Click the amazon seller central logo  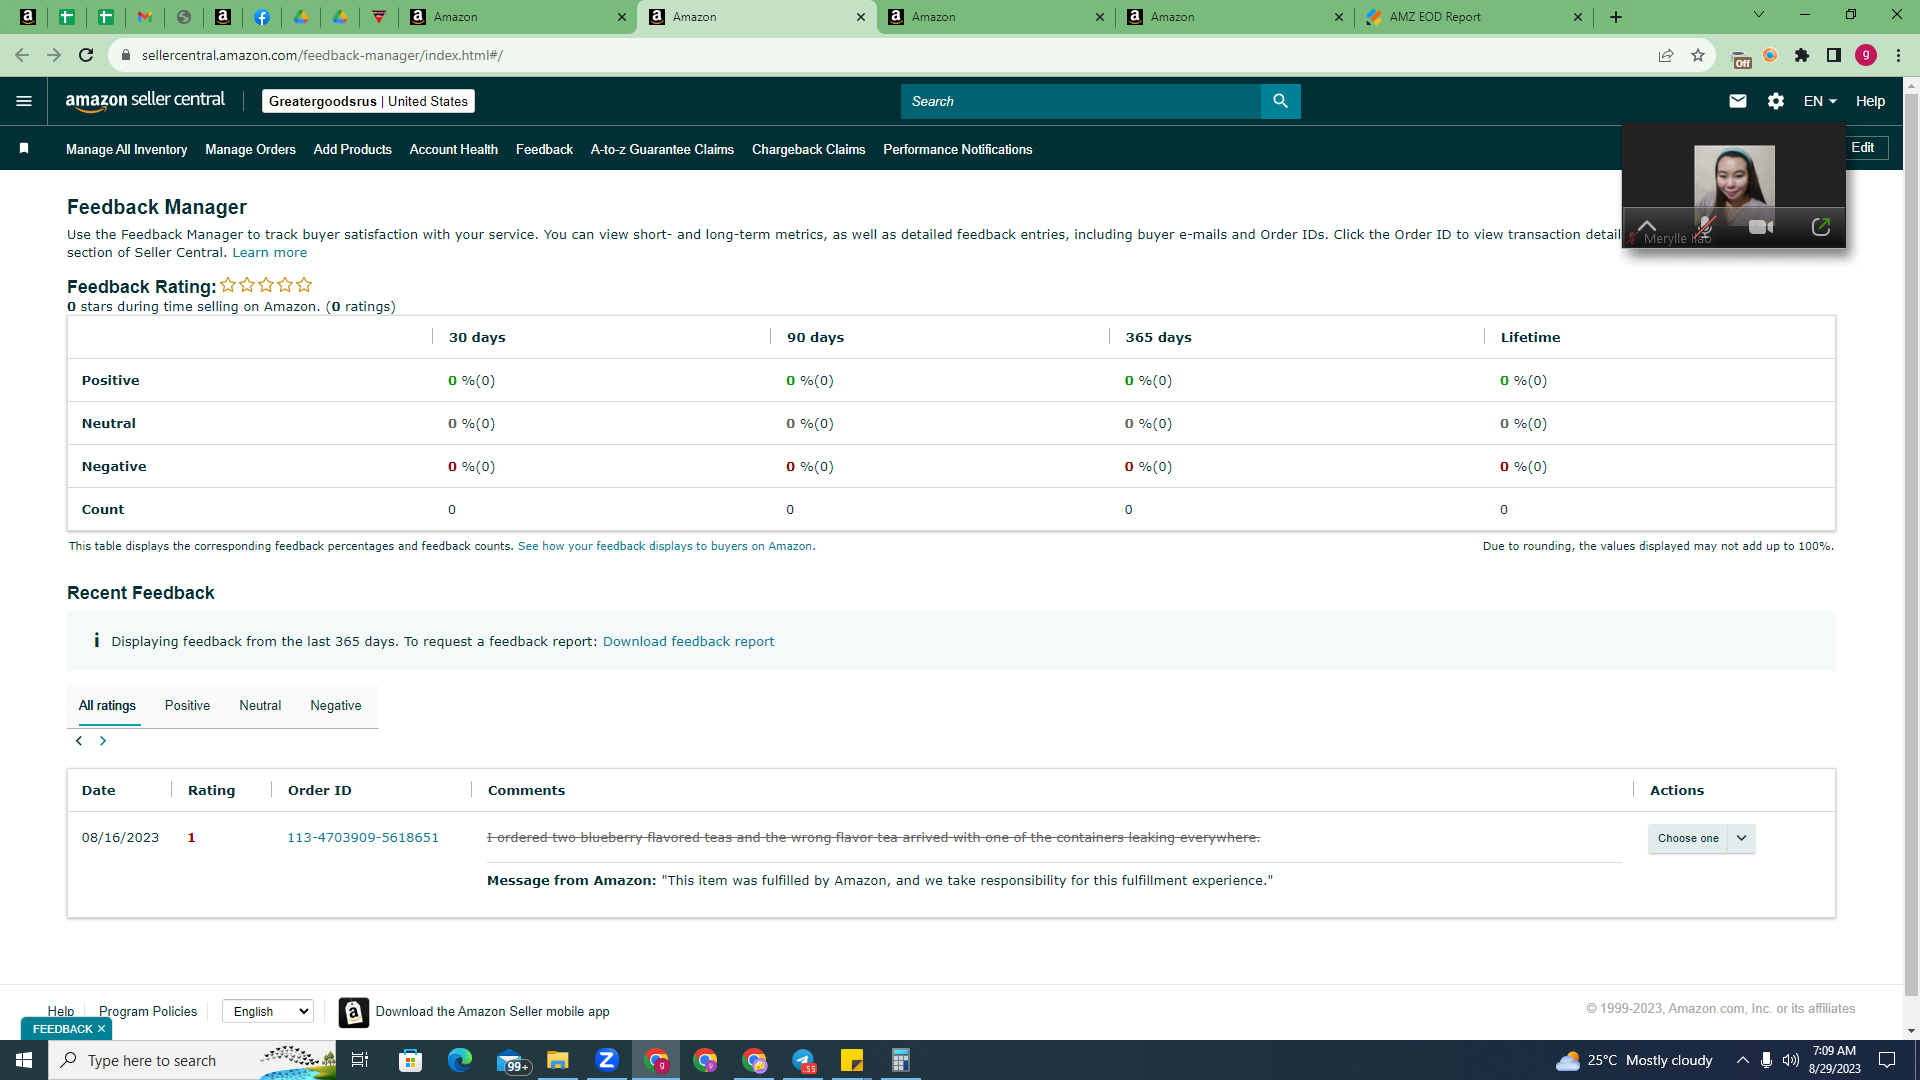pos(145,101)
